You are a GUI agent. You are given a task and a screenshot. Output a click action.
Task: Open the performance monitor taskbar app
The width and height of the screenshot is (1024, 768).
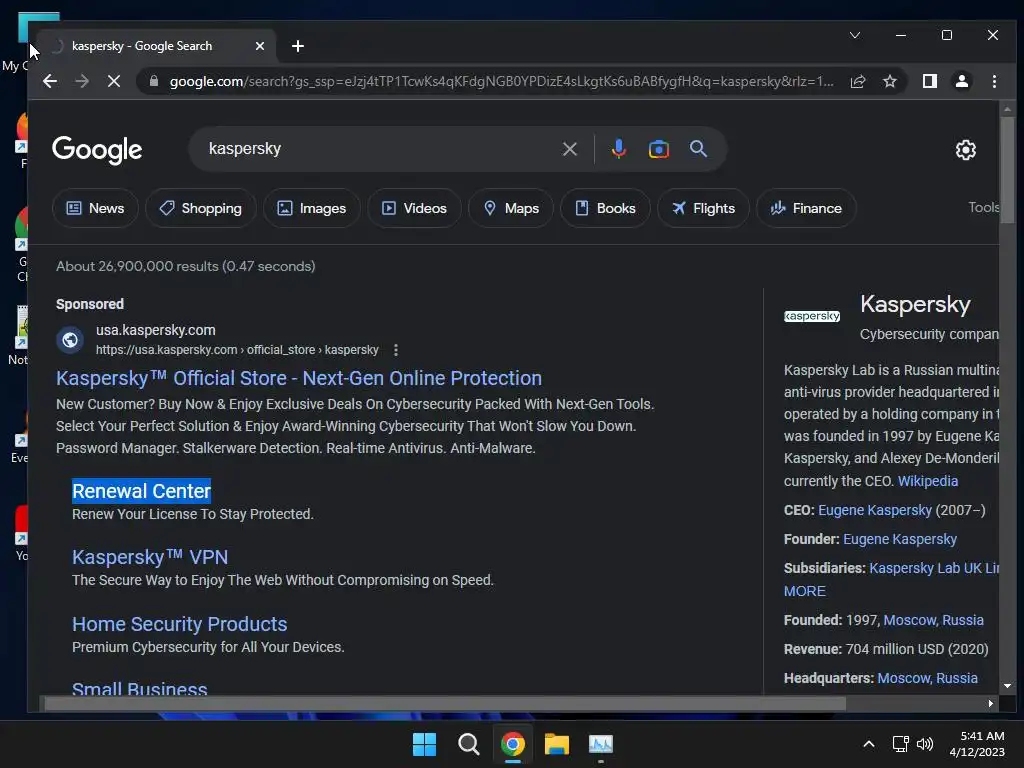coord(601,744)
